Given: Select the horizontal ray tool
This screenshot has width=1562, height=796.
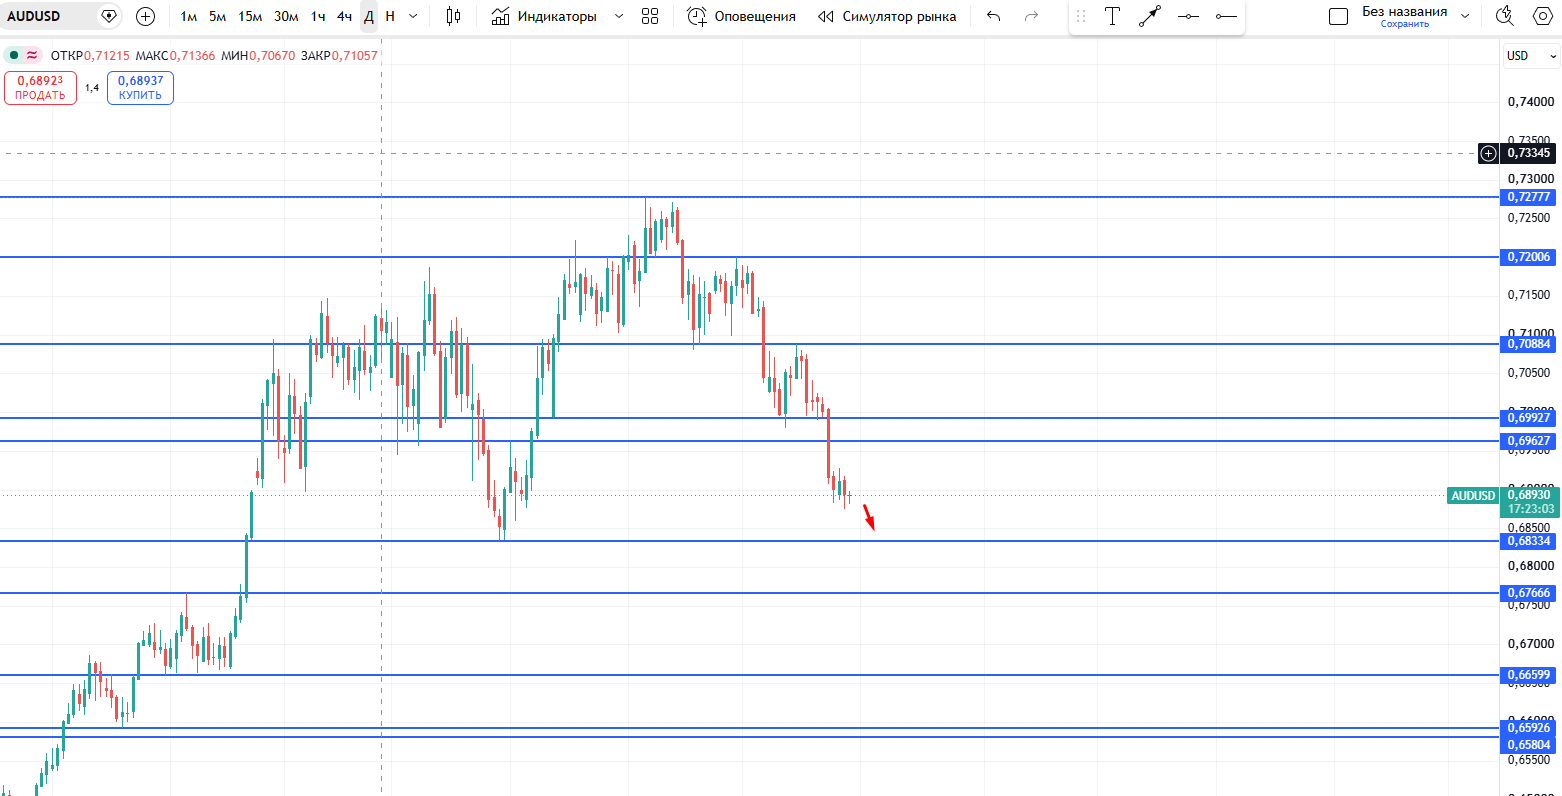Looking at the screenshot, I should pyautogui.click(x=1225, y=16).
